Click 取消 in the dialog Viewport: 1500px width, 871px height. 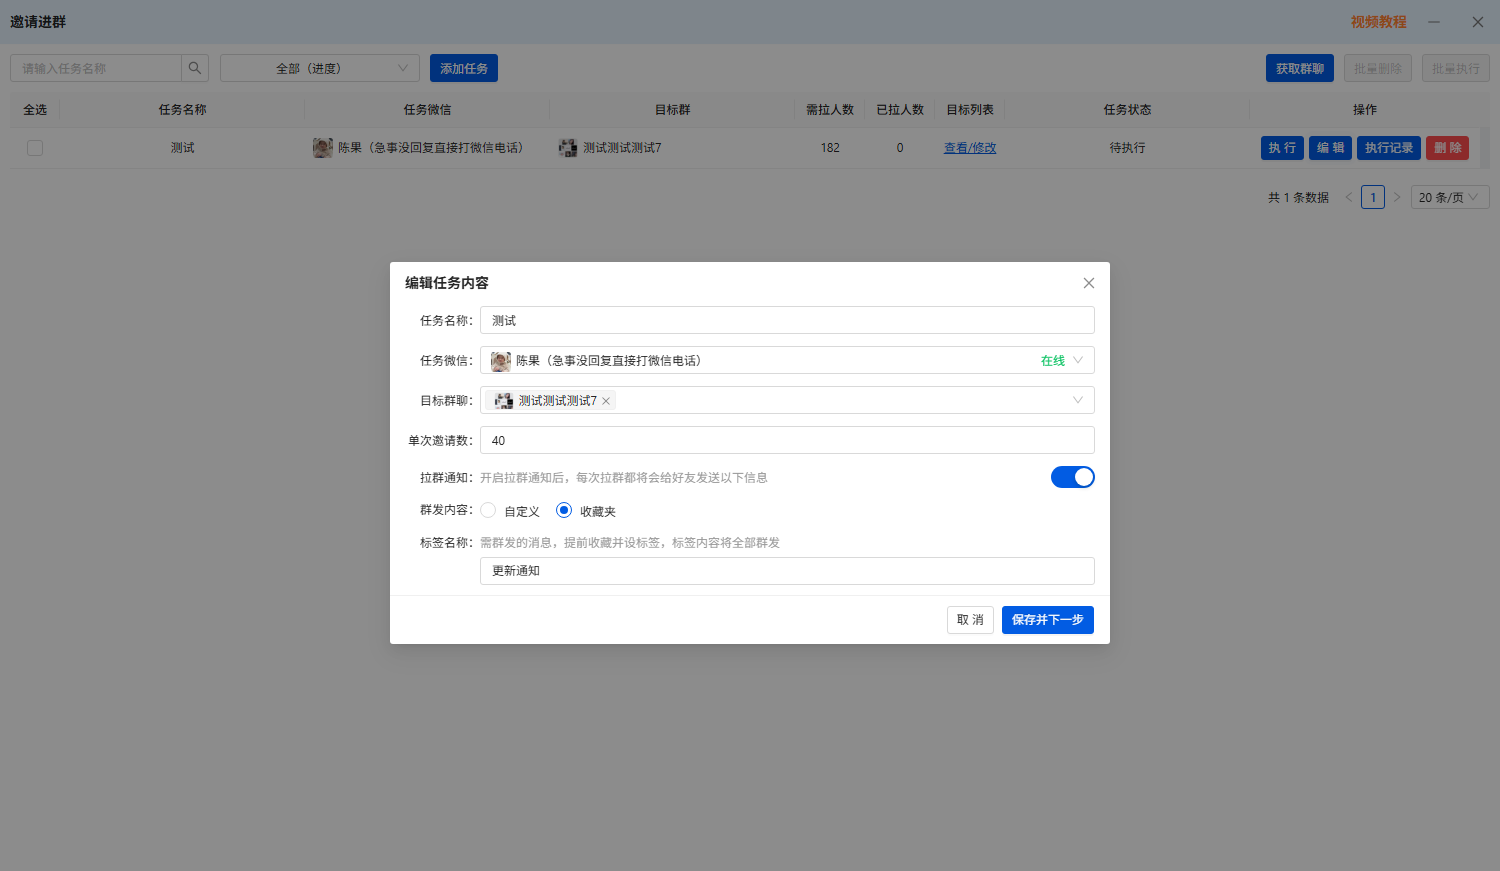click(970, 620)
